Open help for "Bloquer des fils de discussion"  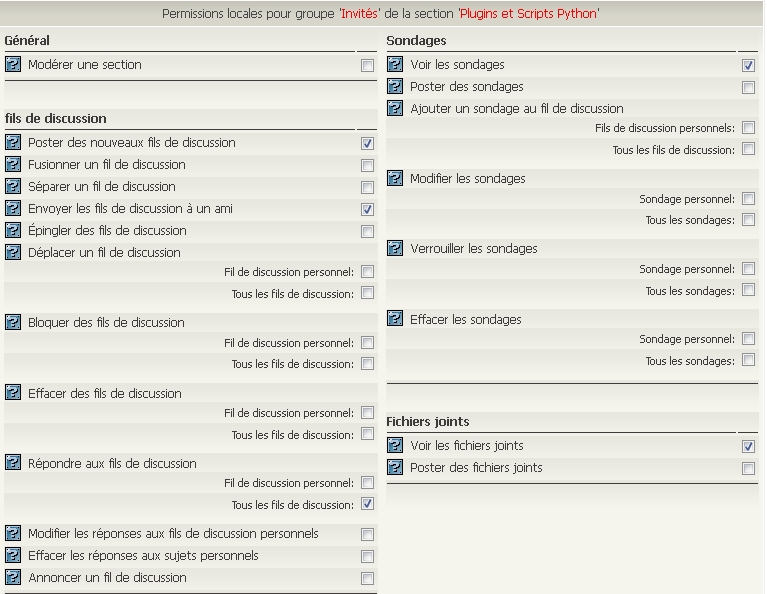(x=13, y=322)
